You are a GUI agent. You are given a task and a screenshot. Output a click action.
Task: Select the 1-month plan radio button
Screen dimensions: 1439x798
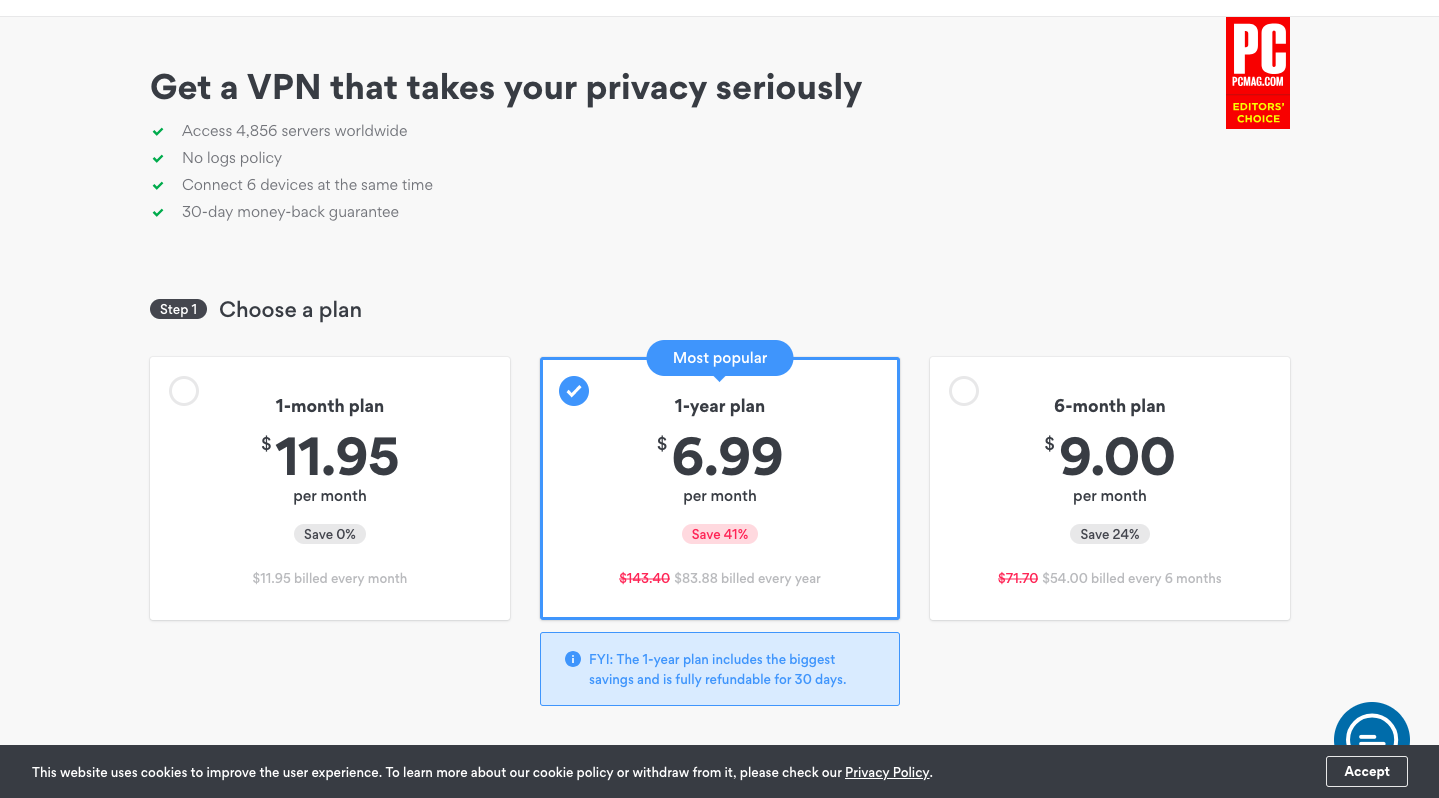184,391
